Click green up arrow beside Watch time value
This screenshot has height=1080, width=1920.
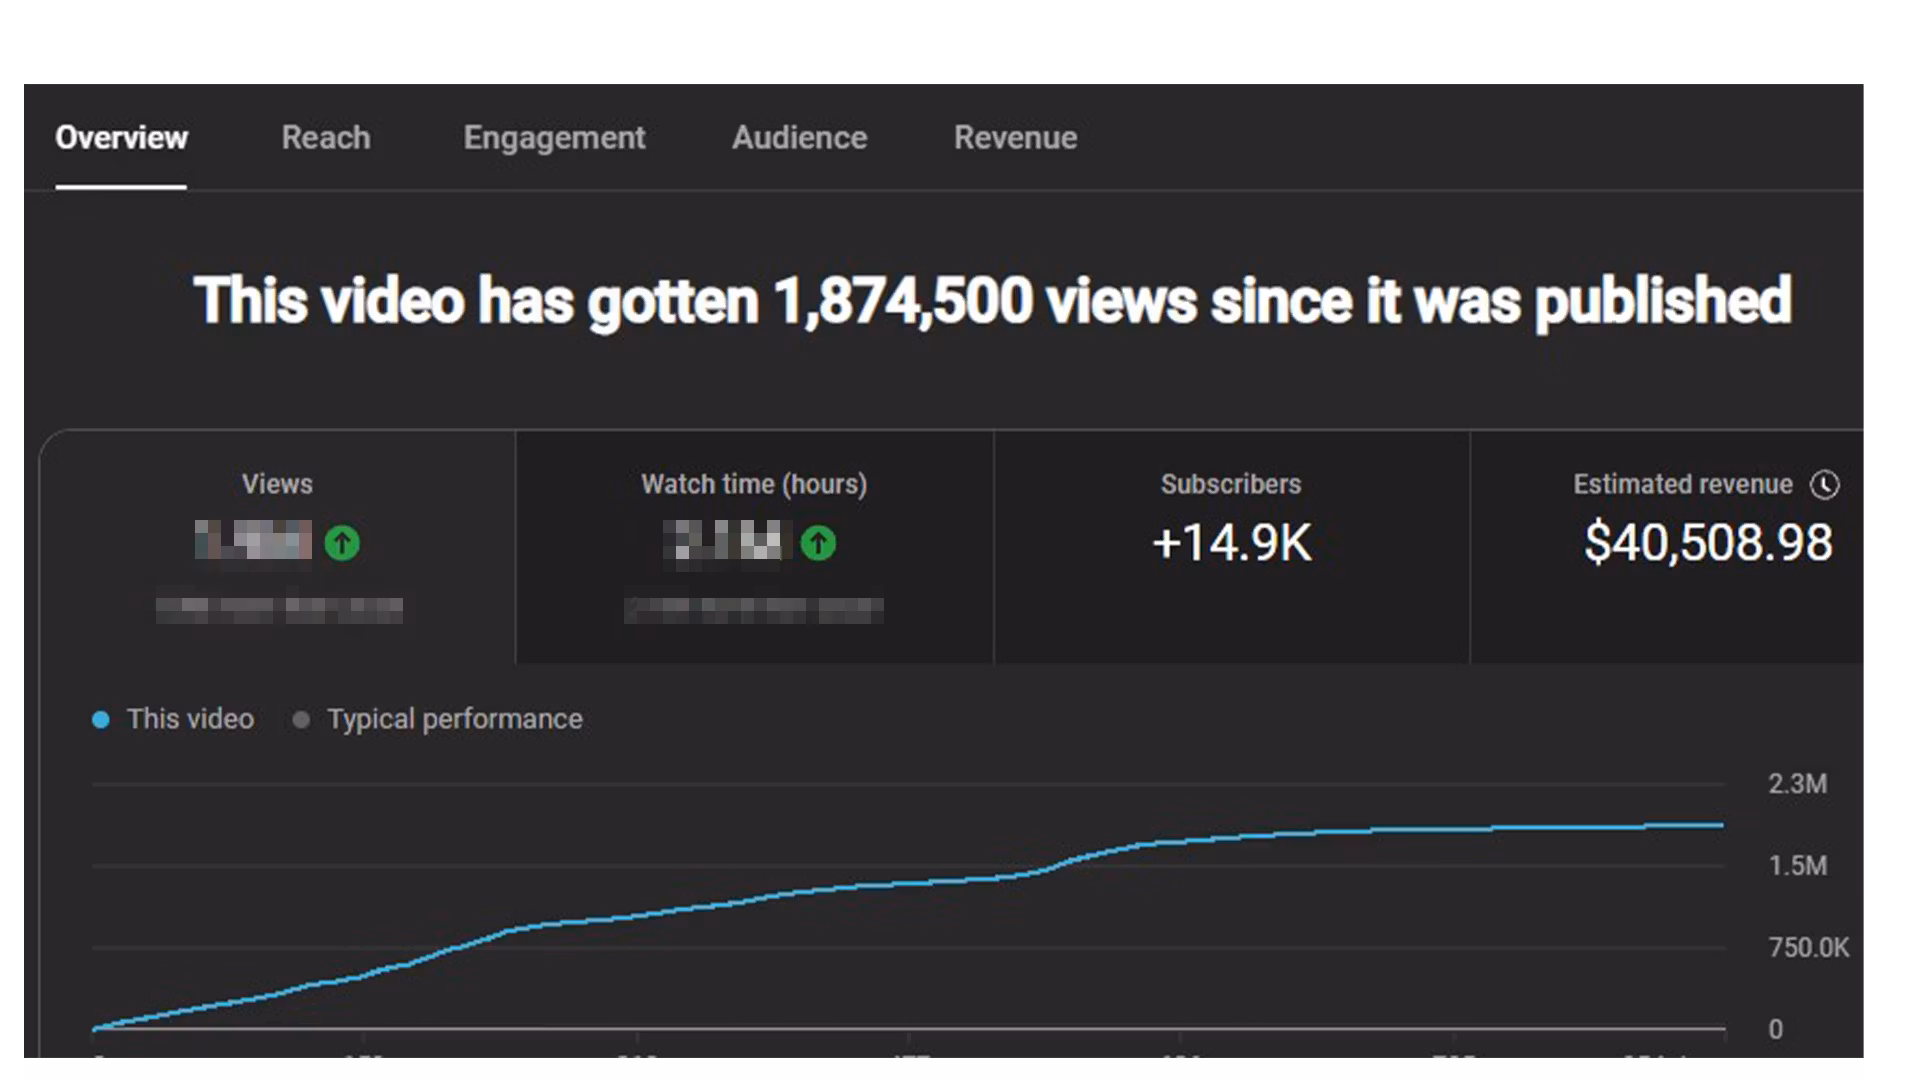818,543
